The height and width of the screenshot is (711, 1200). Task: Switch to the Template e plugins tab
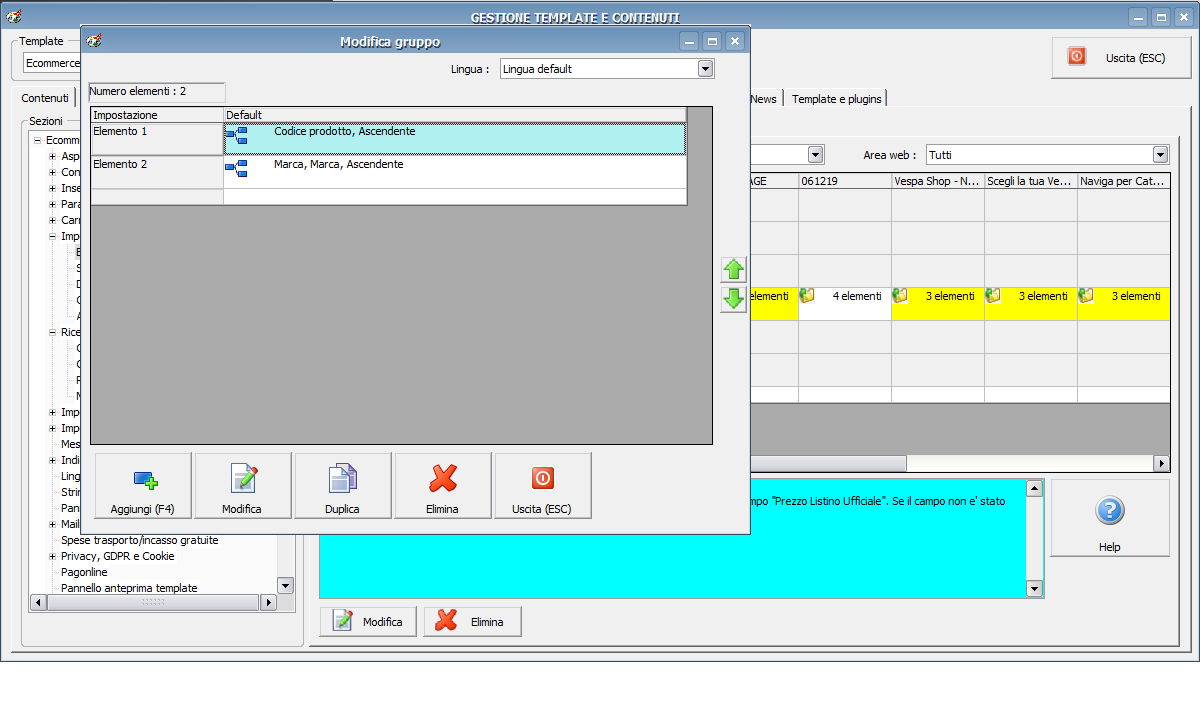[x=835, y=99]
